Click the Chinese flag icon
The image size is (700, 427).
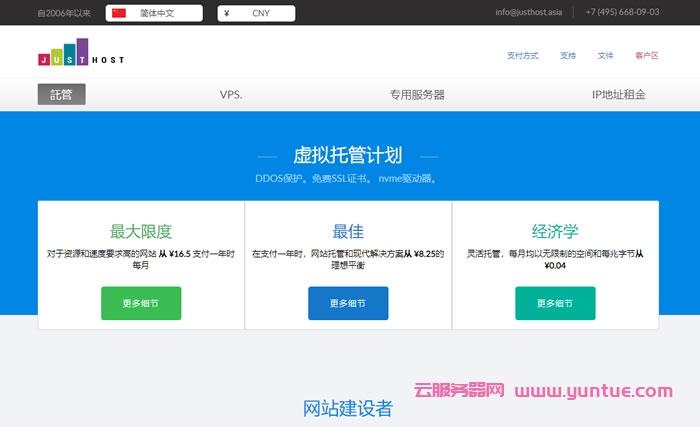coord(119,13)
